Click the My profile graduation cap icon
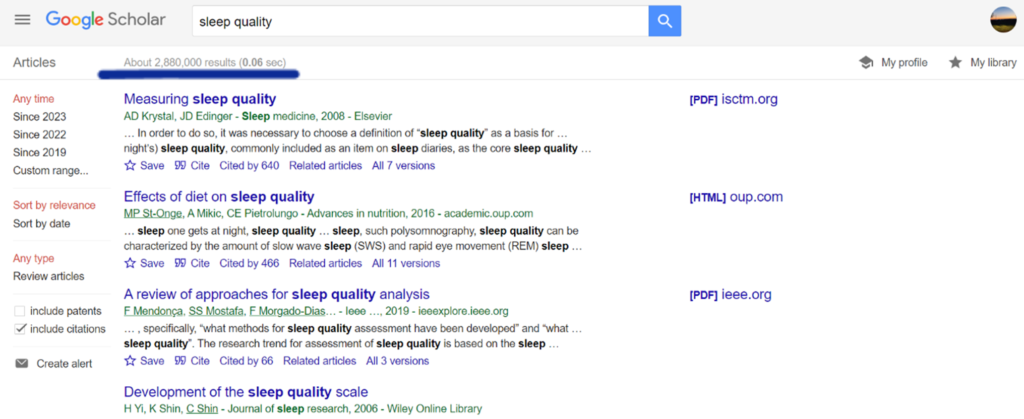Viewport: 1024px width, 419px height. pos(866,63)
